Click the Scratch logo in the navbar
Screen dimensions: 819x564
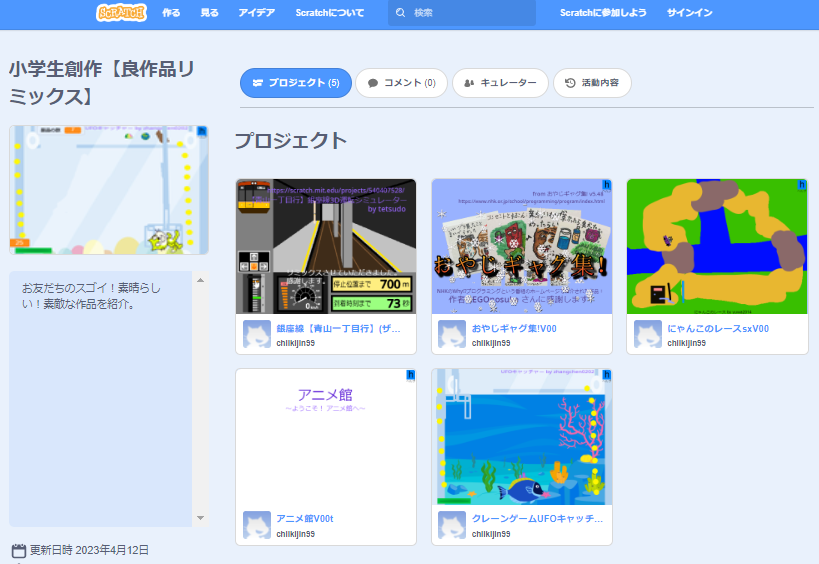click(x=121, y=13)
